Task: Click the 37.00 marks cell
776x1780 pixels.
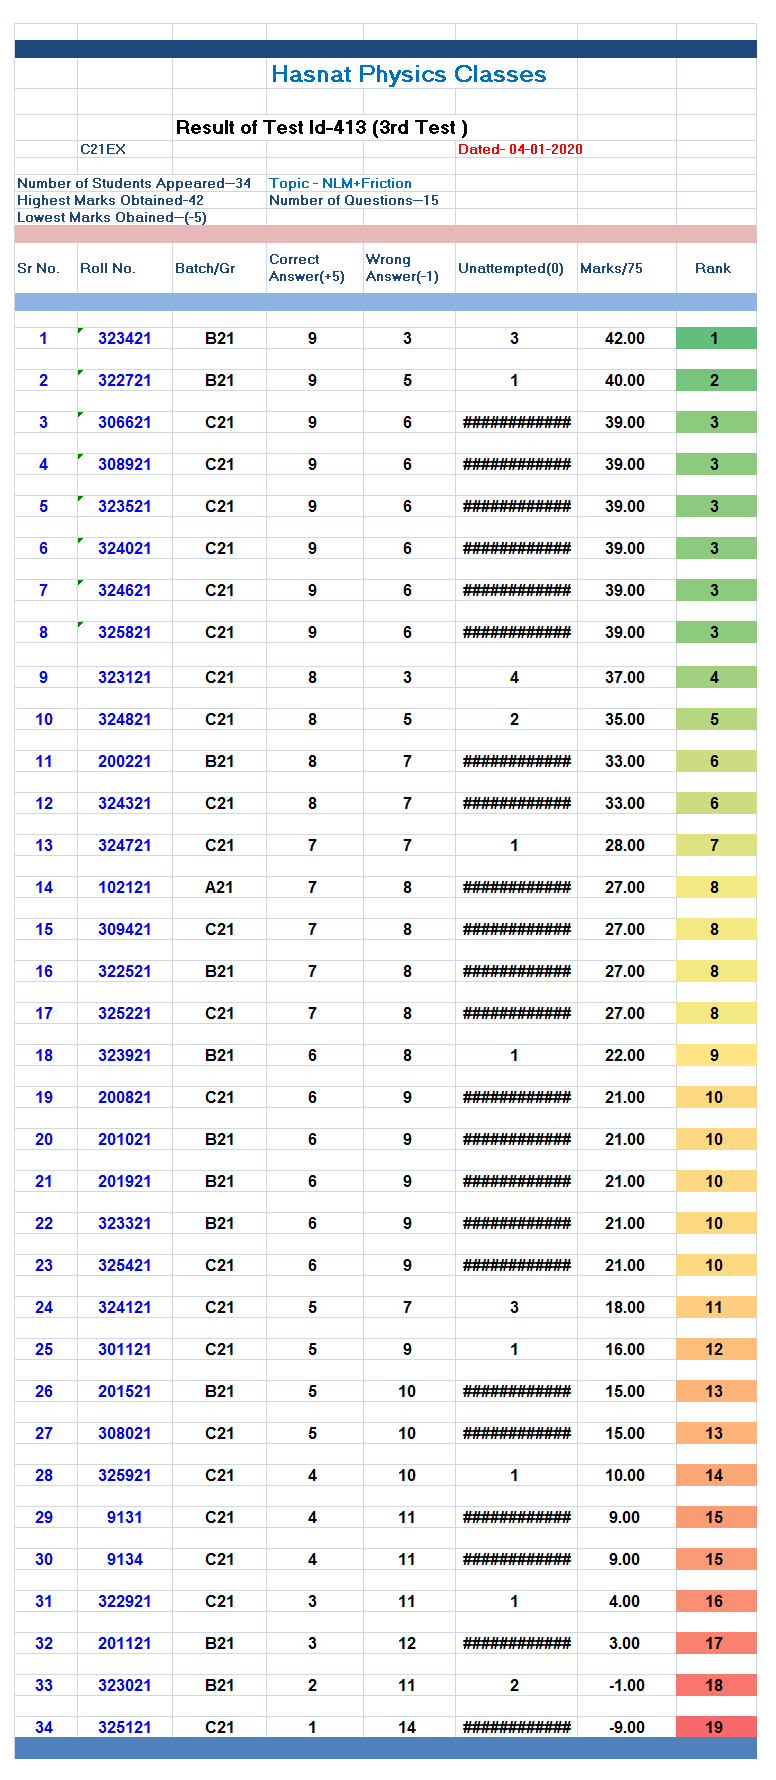Action: 625,677
